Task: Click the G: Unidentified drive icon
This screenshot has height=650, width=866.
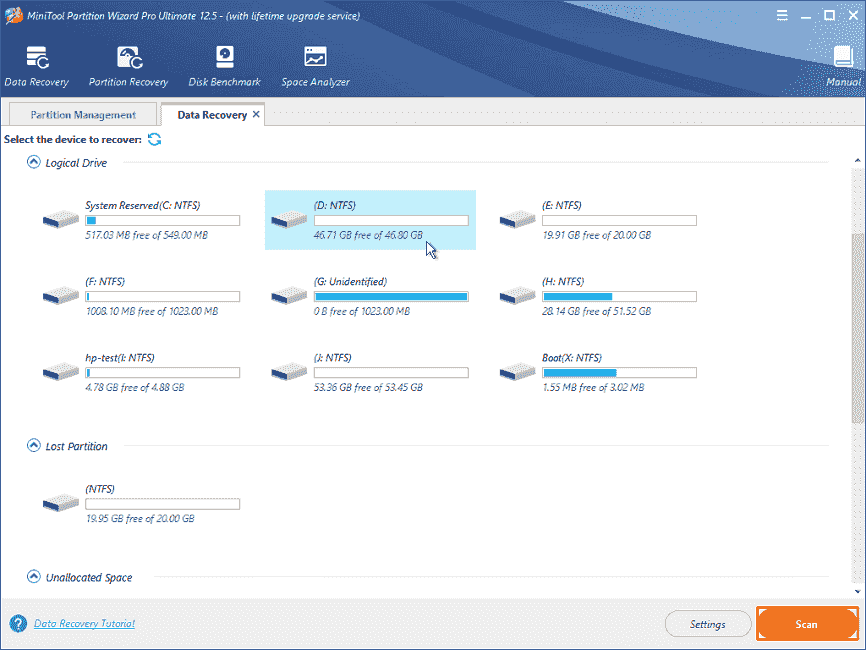Action: 289,295
